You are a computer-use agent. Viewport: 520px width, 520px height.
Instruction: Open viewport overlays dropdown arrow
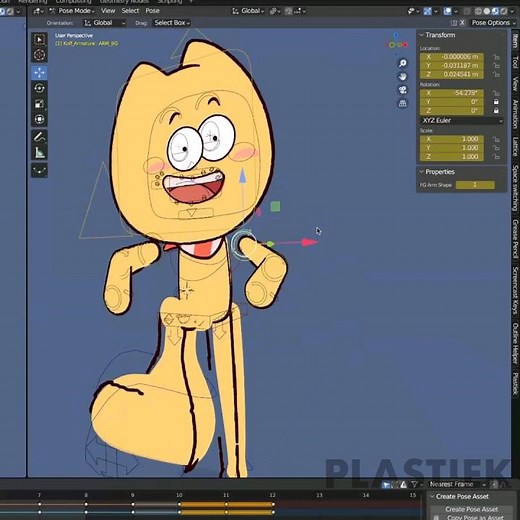click(456, 11)
